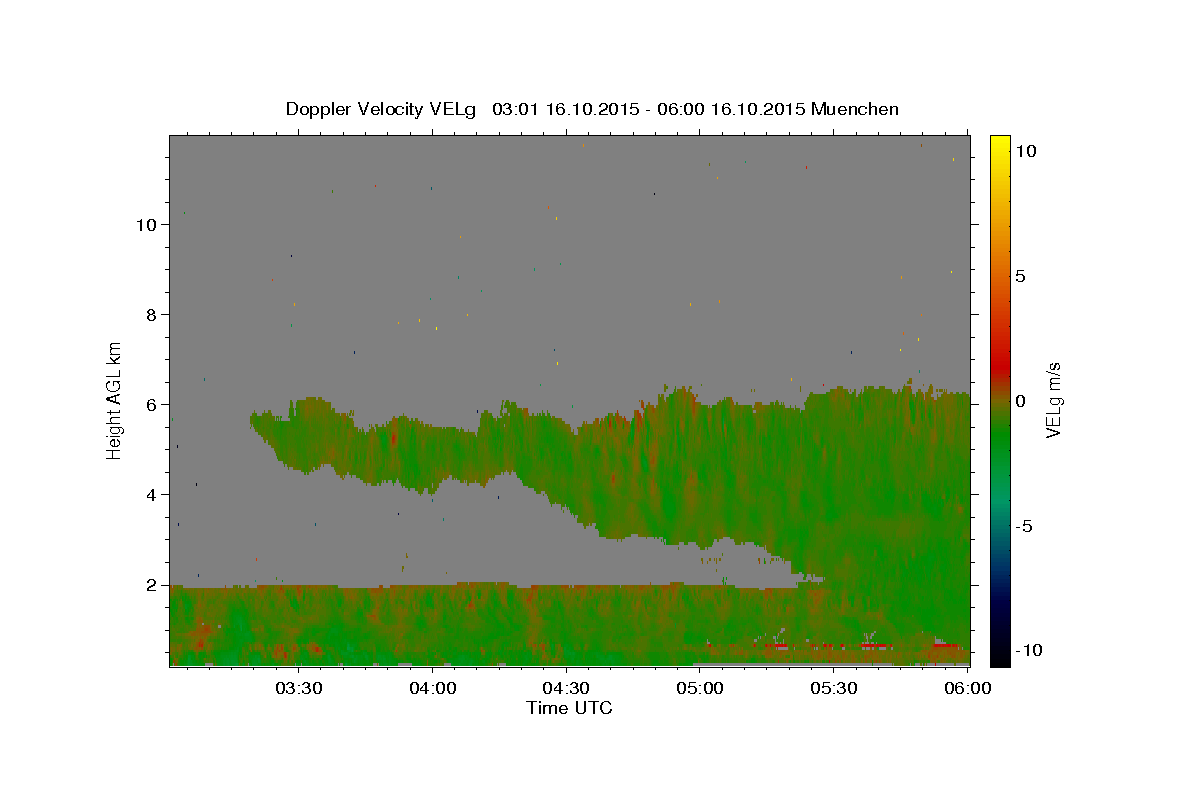
Task: Click the height tick label '2'
Action: click(153, 584)
